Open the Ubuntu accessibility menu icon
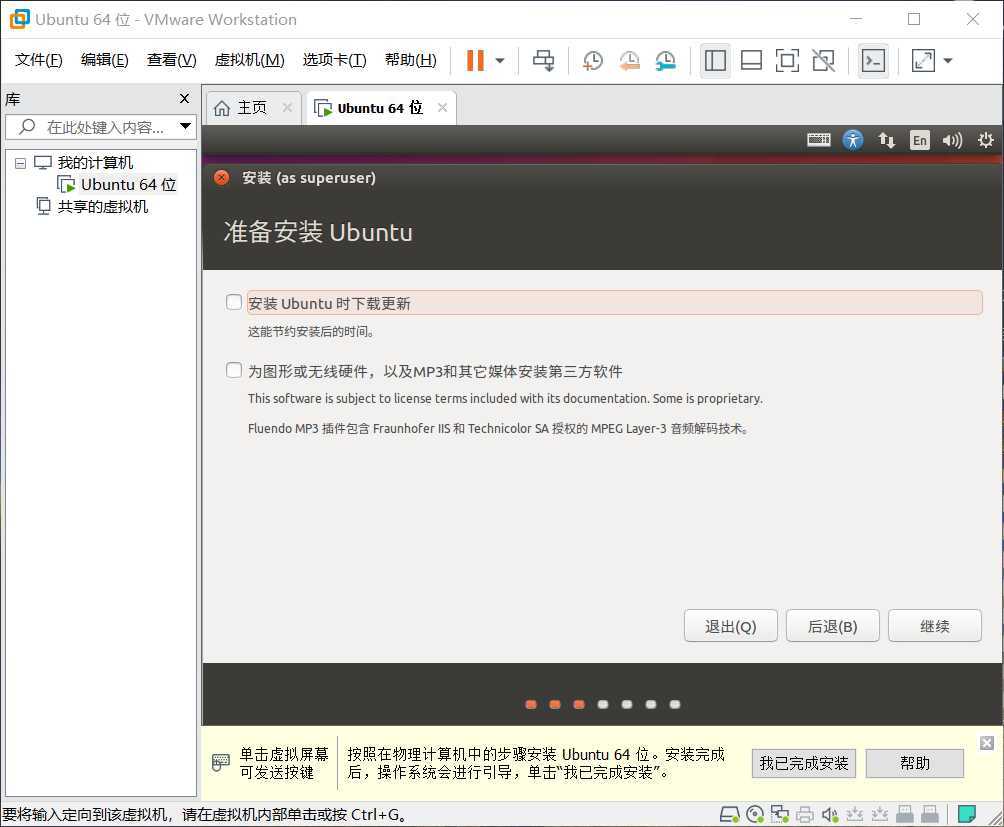The height and width of the screenshot is (827, 1004). click(x=853, y=140)
